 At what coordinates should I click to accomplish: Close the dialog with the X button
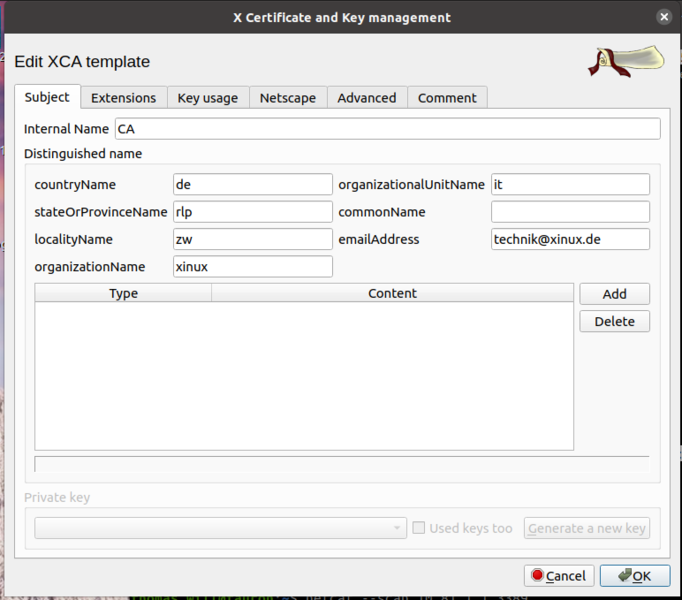(664, 17)
